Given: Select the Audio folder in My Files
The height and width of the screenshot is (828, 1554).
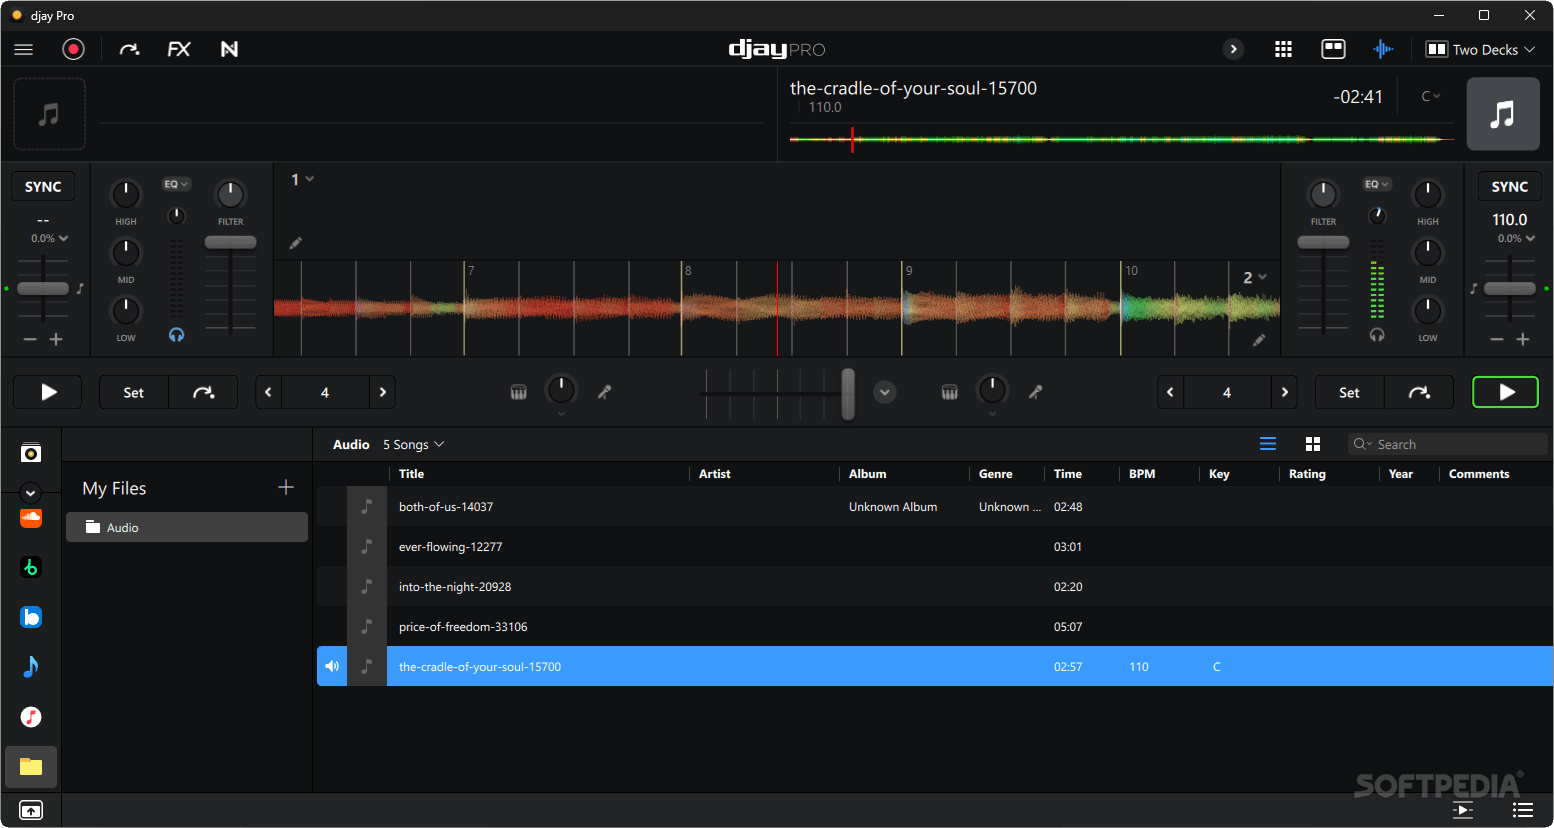Looking at the screenshot, I should 187,527.
